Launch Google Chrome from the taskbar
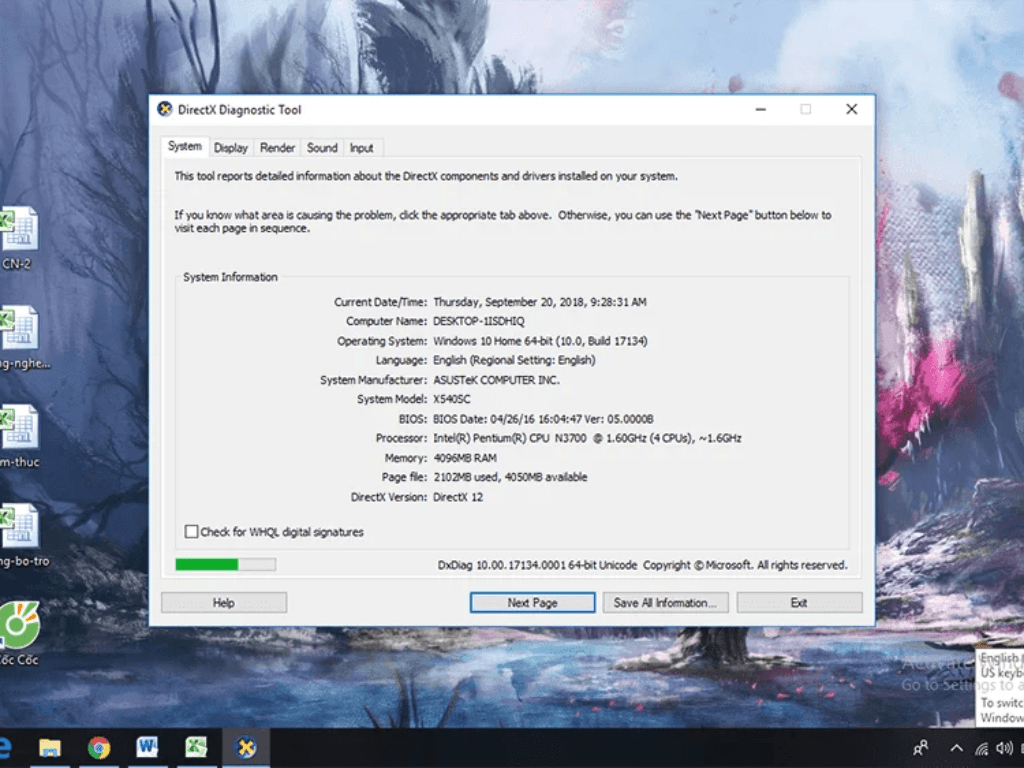The width and height of the screenshot is (1024, 768). point(98,747)
